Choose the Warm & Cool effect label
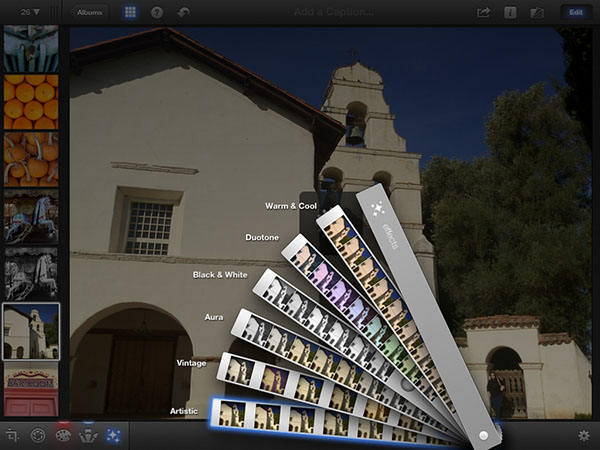Screen dimensions: 600x450 [291, 206]
